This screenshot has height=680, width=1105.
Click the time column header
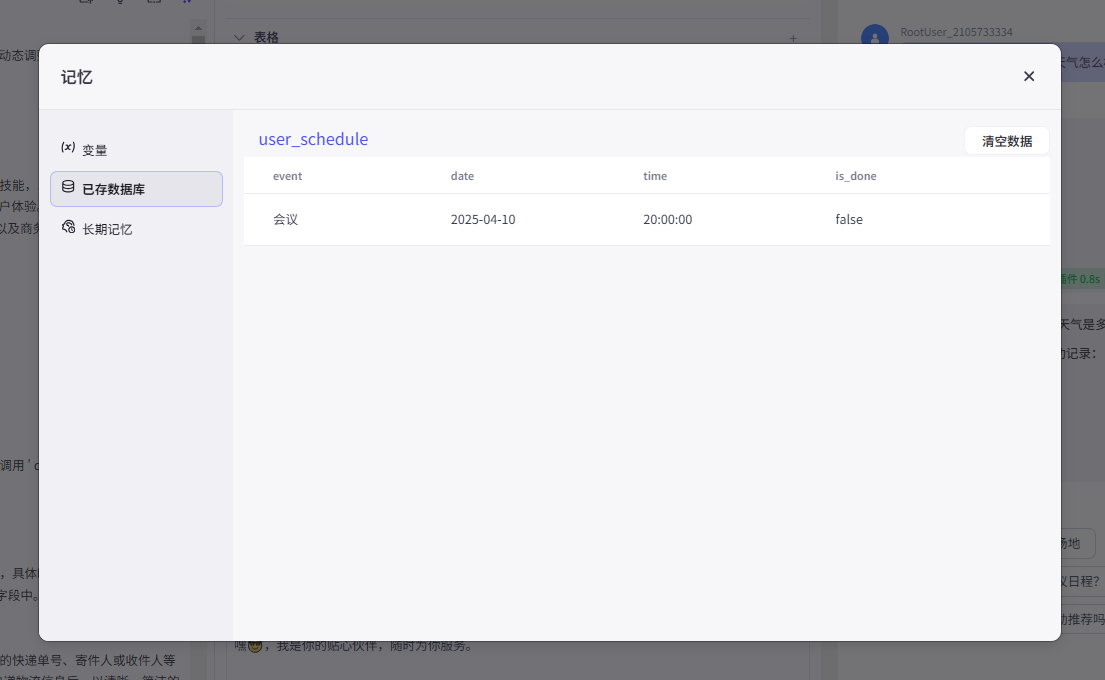point(654,176)
